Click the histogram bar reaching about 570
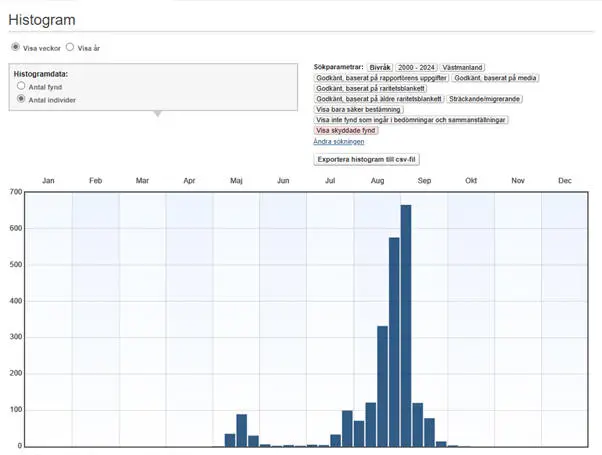This screenshot has height=455, width=602. pyautogui.click(x=394, y=341)
